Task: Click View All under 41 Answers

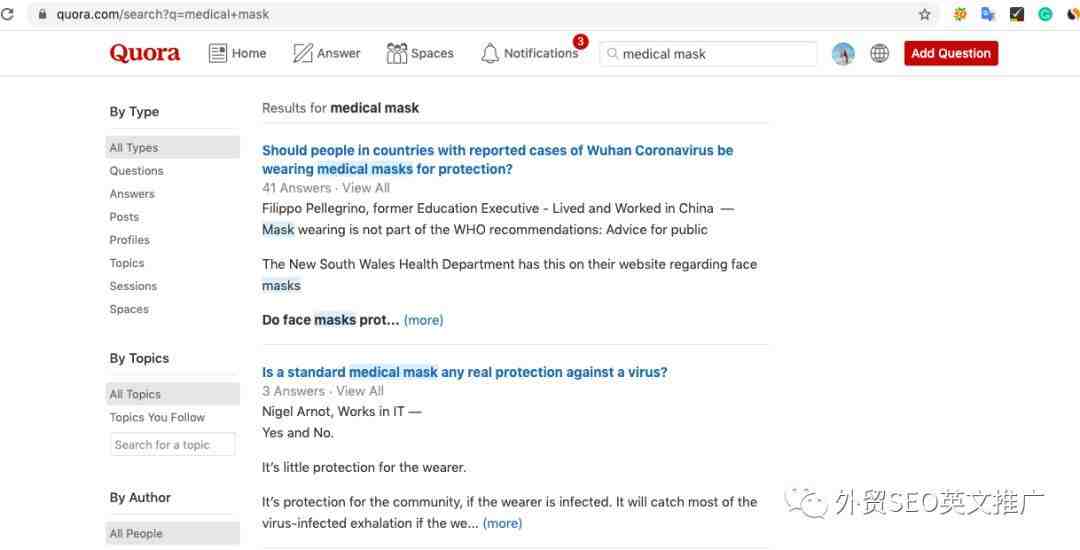Action: (366, 188)
